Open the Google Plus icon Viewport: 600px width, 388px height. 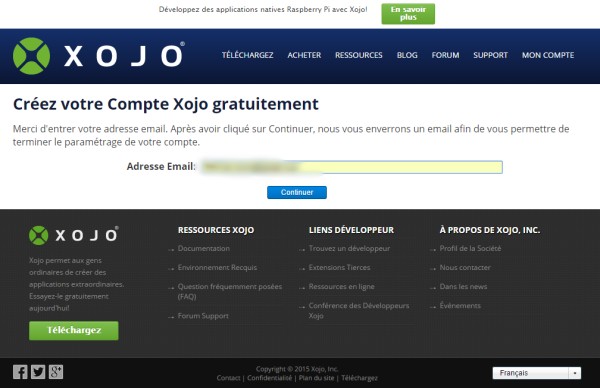point(56,372)
